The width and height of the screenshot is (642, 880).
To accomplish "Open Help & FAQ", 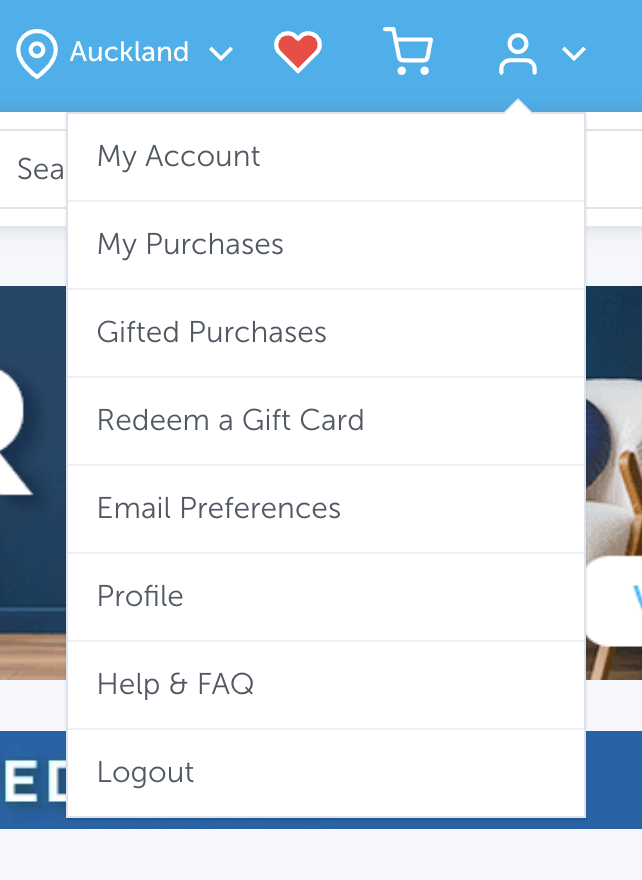I will click(175, 684).
